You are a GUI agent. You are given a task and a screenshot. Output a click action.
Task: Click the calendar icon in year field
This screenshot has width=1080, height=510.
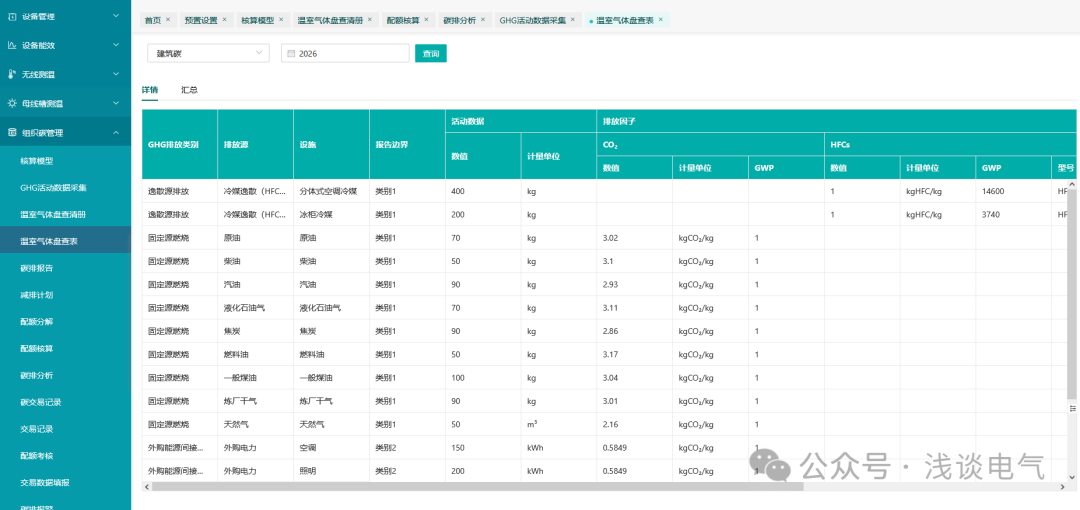point(291,53)
